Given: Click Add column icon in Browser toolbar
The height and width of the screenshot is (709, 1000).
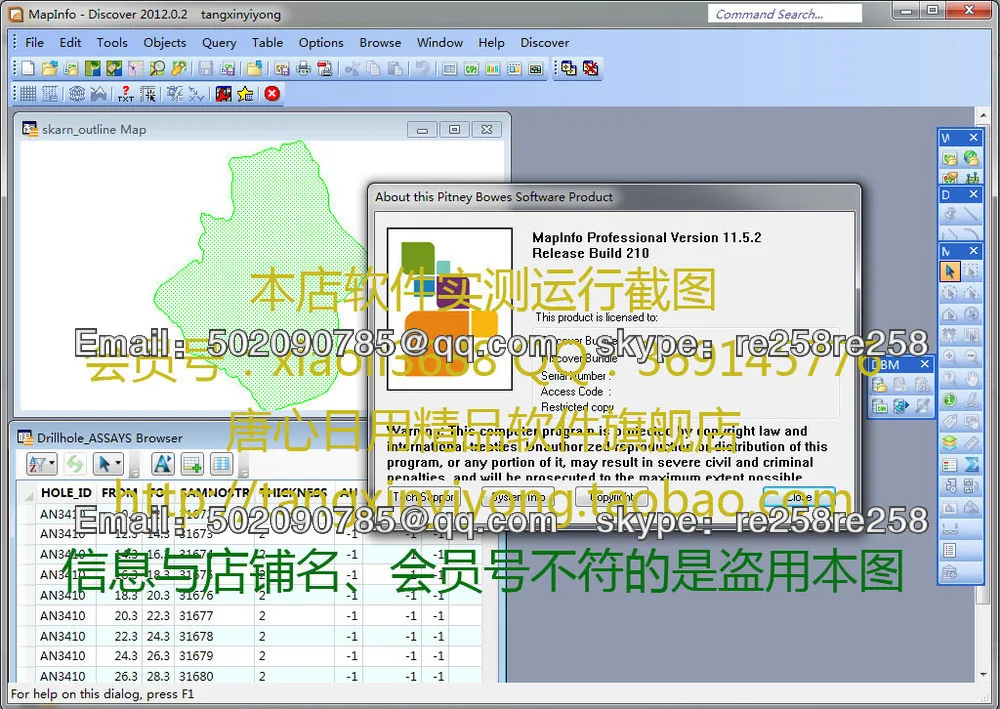Looking at the screenshot, I should (x=192, y=464).
